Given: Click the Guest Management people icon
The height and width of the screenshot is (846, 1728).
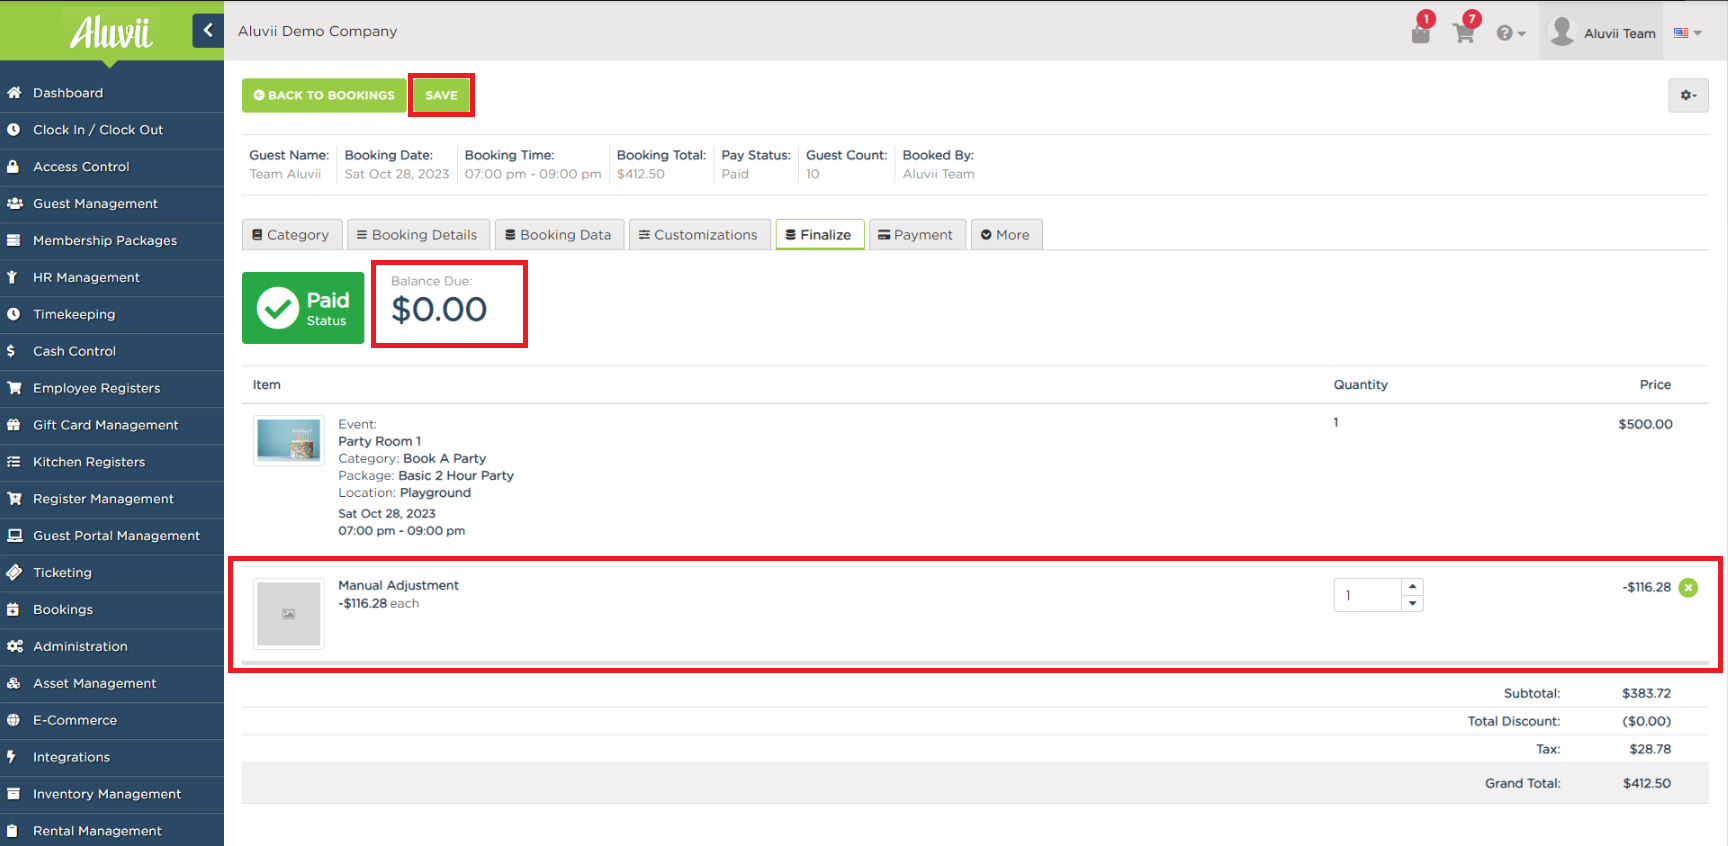Looking at the screenshot, I should click(x=14, y=204).
